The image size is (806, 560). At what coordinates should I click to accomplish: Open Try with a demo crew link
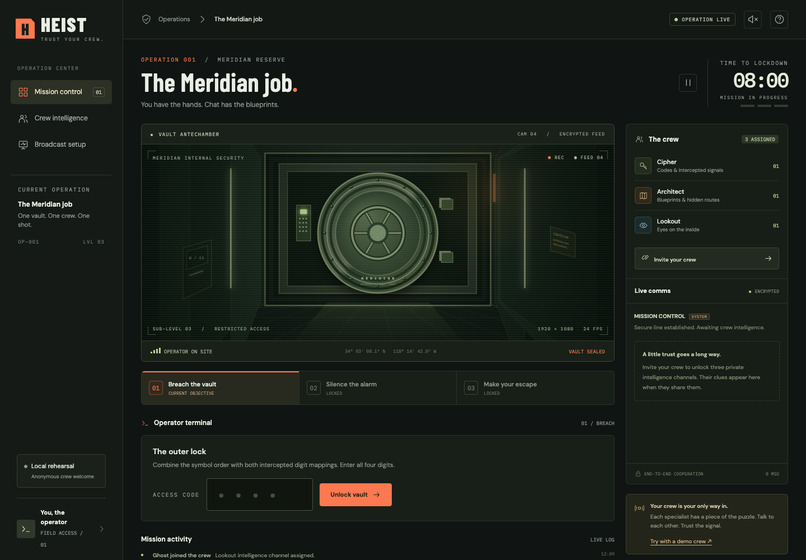click(681, 541)
